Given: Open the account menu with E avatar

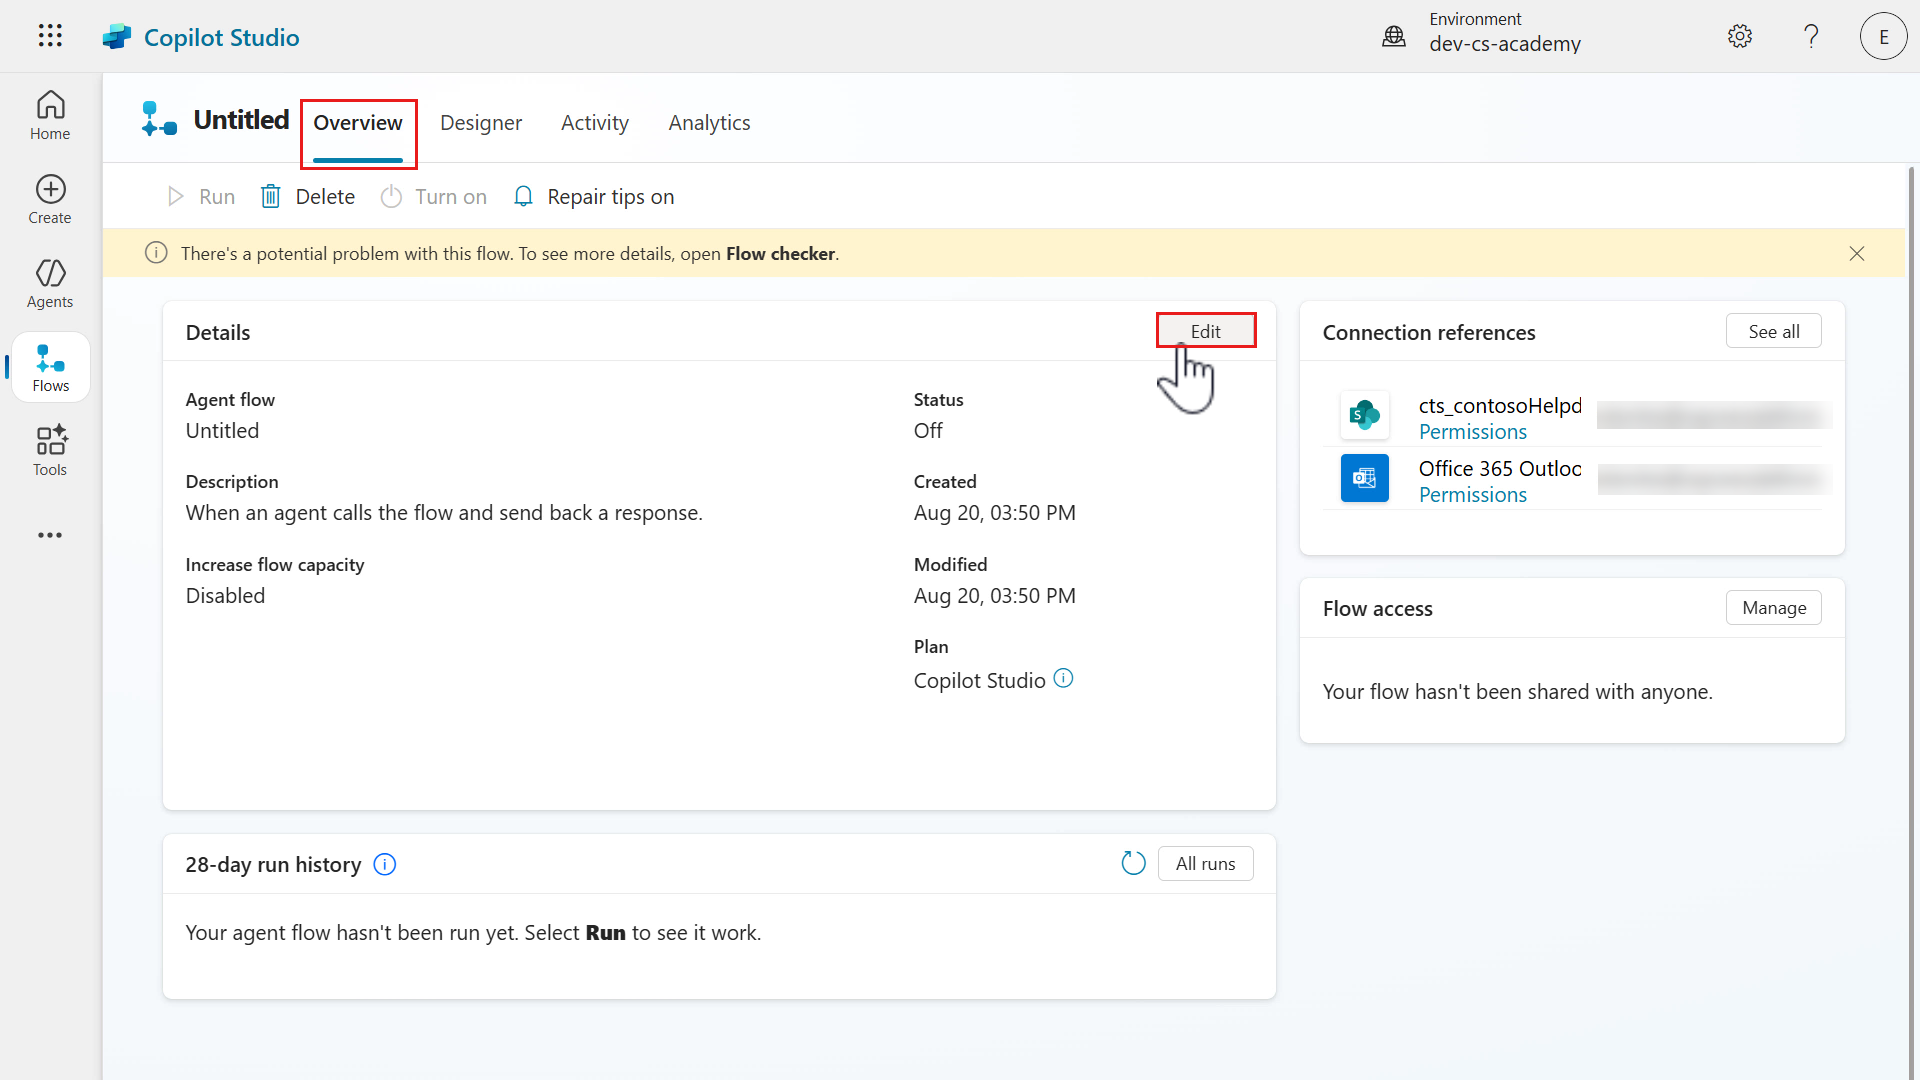Looking at the screenshot, I should tap(1883, 36).
